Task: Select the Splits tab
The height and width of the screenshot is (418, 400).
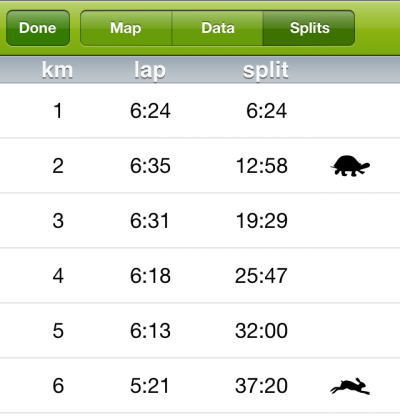Action: (x=309, y=28)
